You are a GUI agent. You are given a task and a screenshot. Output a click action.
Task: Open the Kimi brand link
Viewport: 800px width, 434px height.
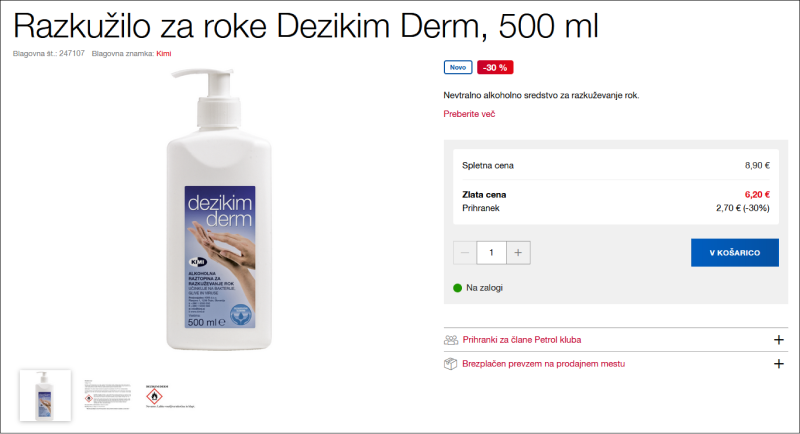(164, 54)
